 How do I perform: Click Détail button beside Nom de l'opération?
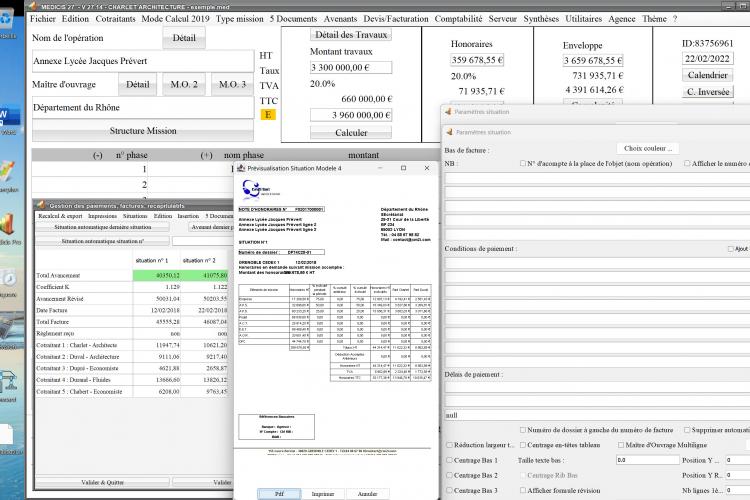tap(184, 38)
